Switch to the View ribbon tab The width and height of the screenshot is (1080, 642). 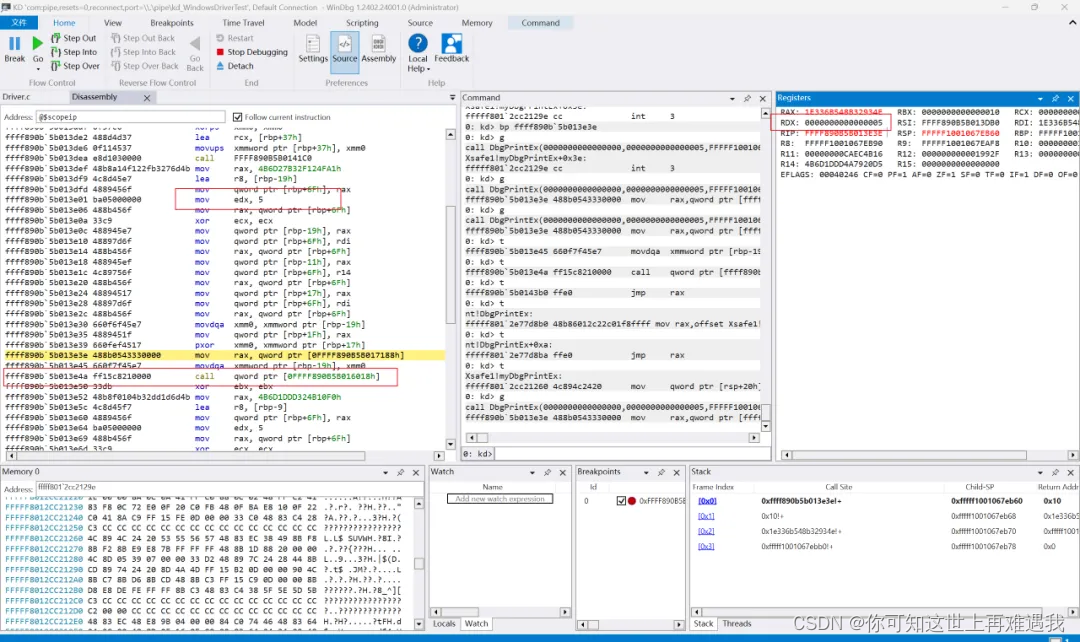coord(113,23)
